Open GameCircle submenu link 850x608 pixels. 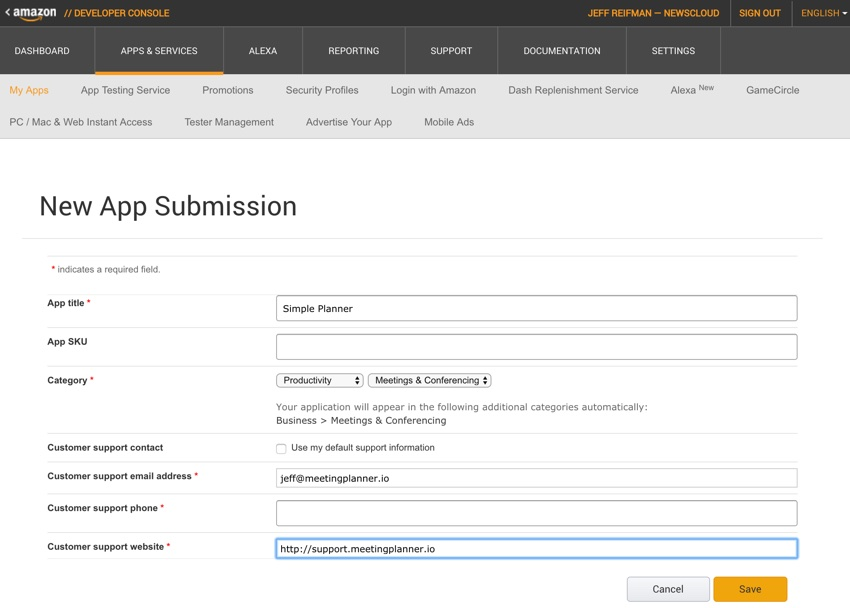772,90
